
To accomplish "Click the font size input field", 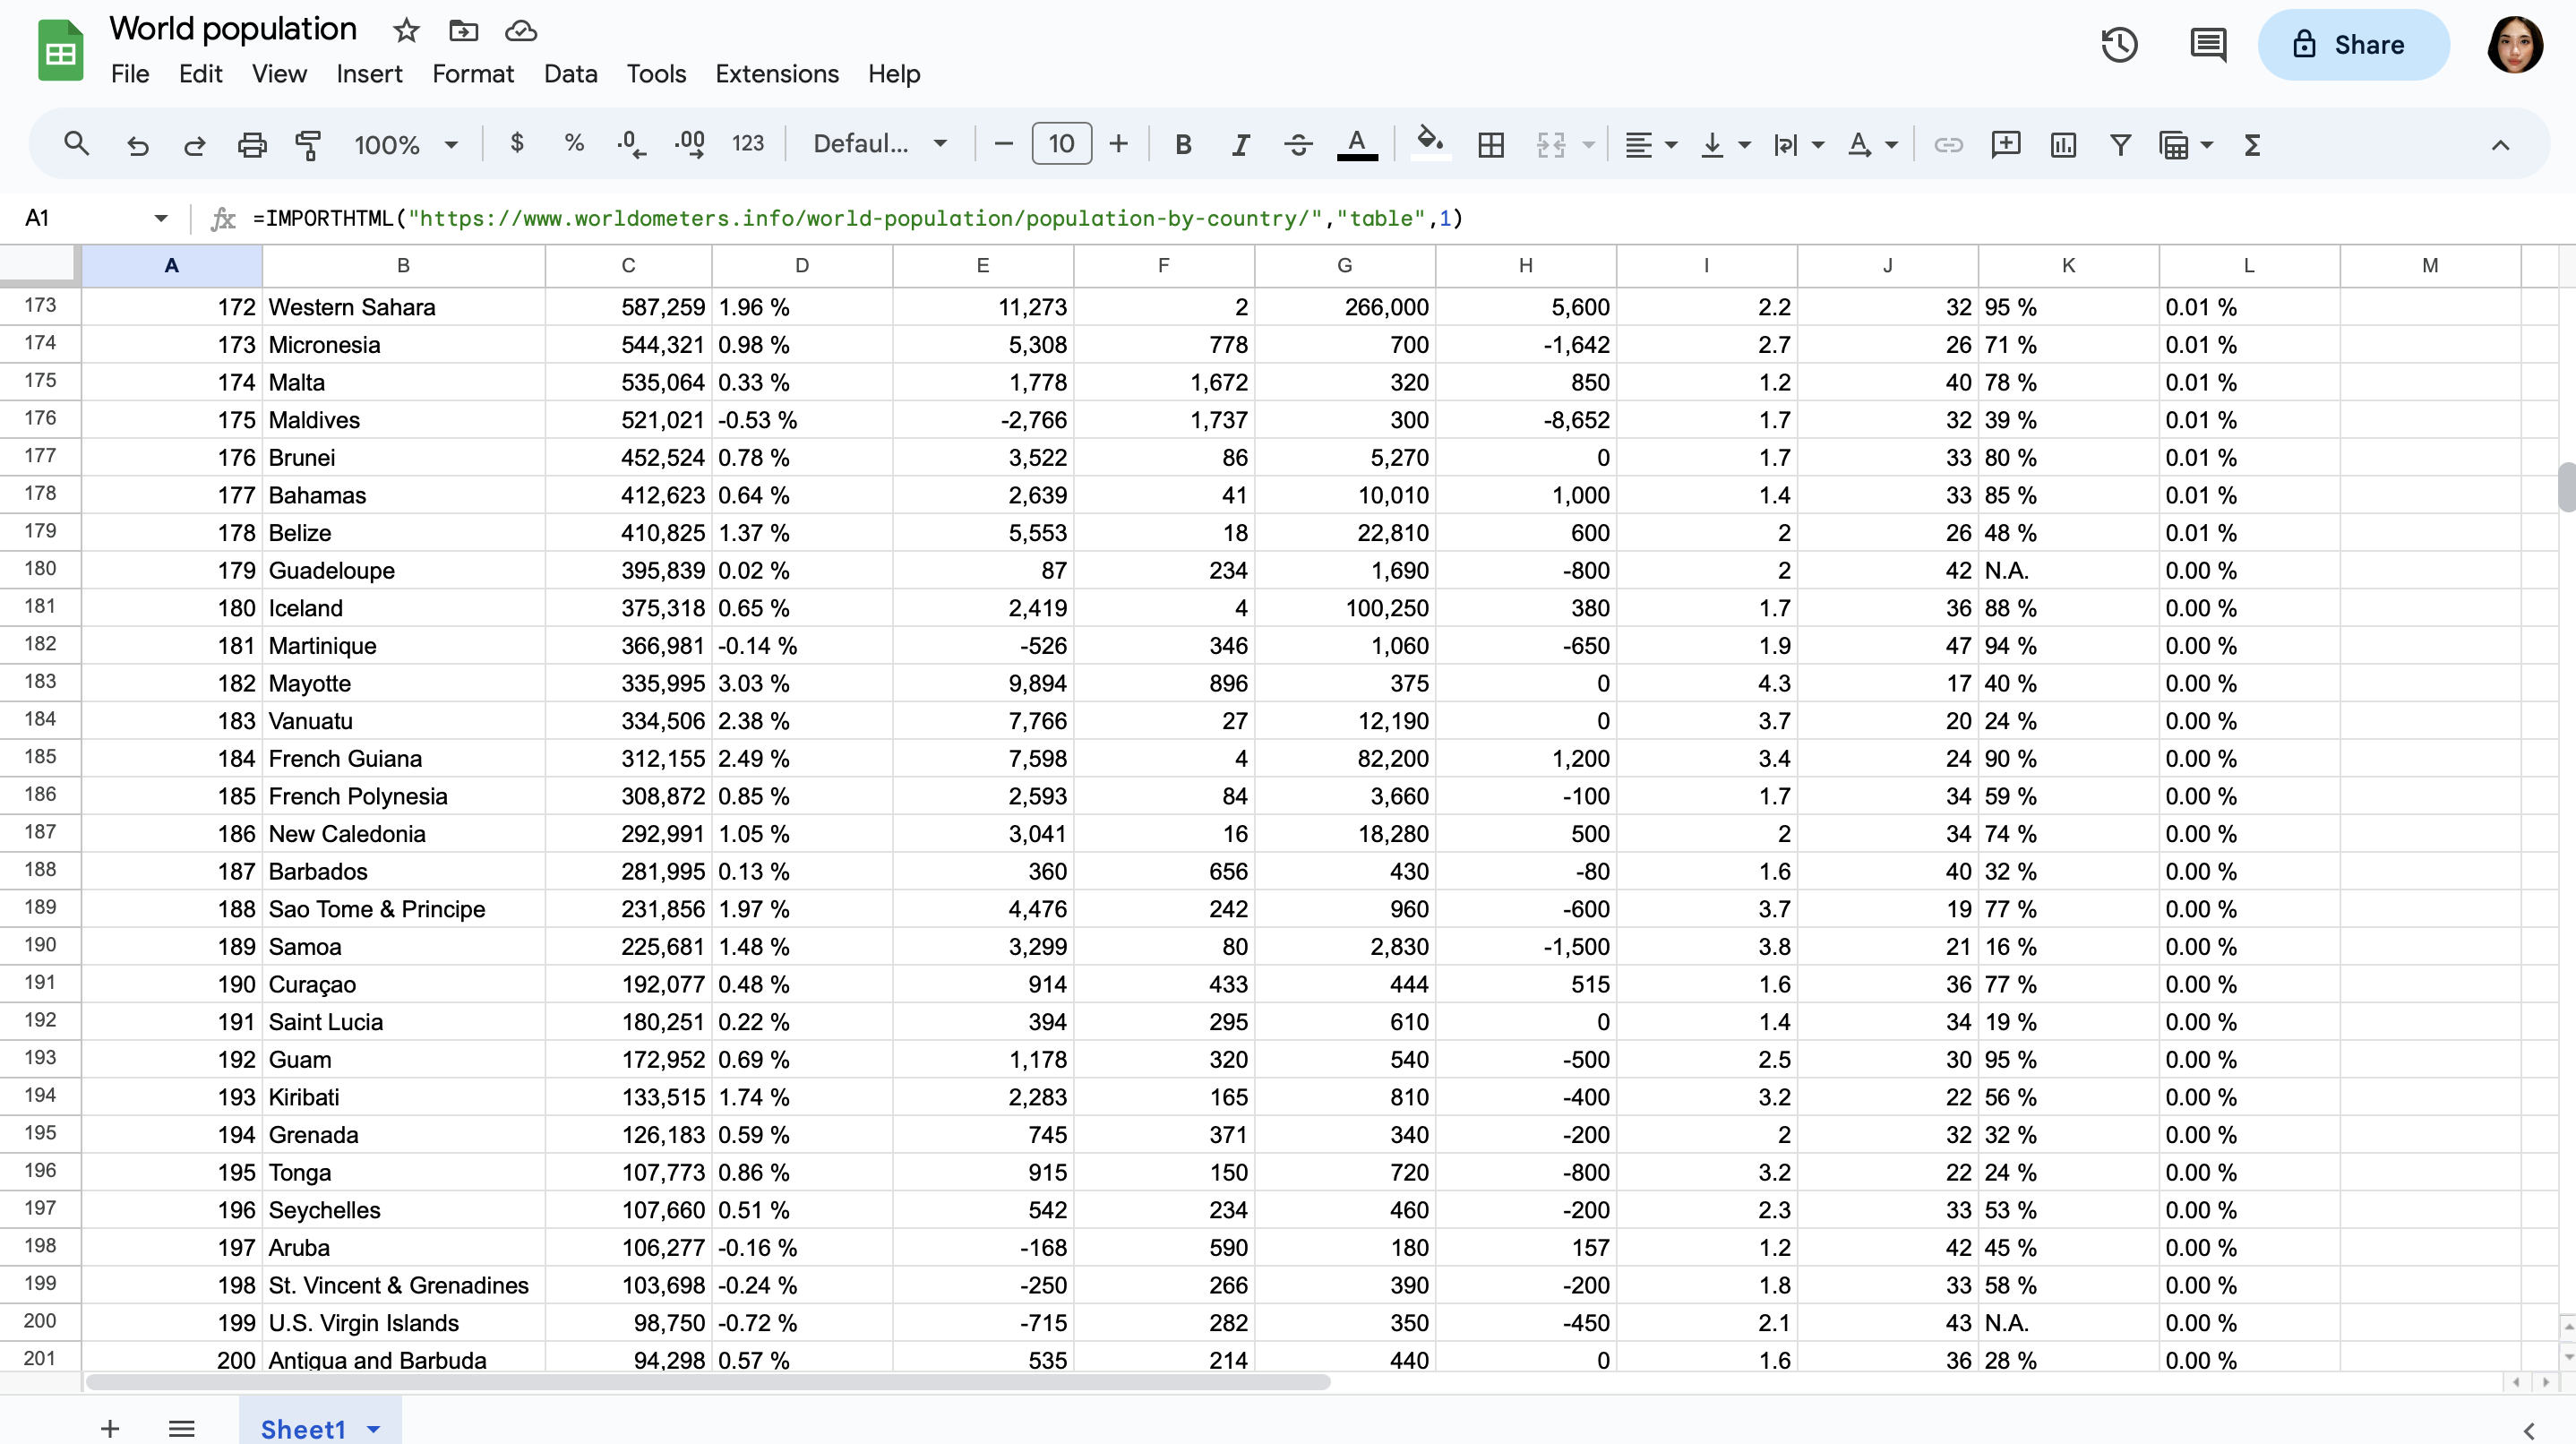I will [x=1061, y=145].
